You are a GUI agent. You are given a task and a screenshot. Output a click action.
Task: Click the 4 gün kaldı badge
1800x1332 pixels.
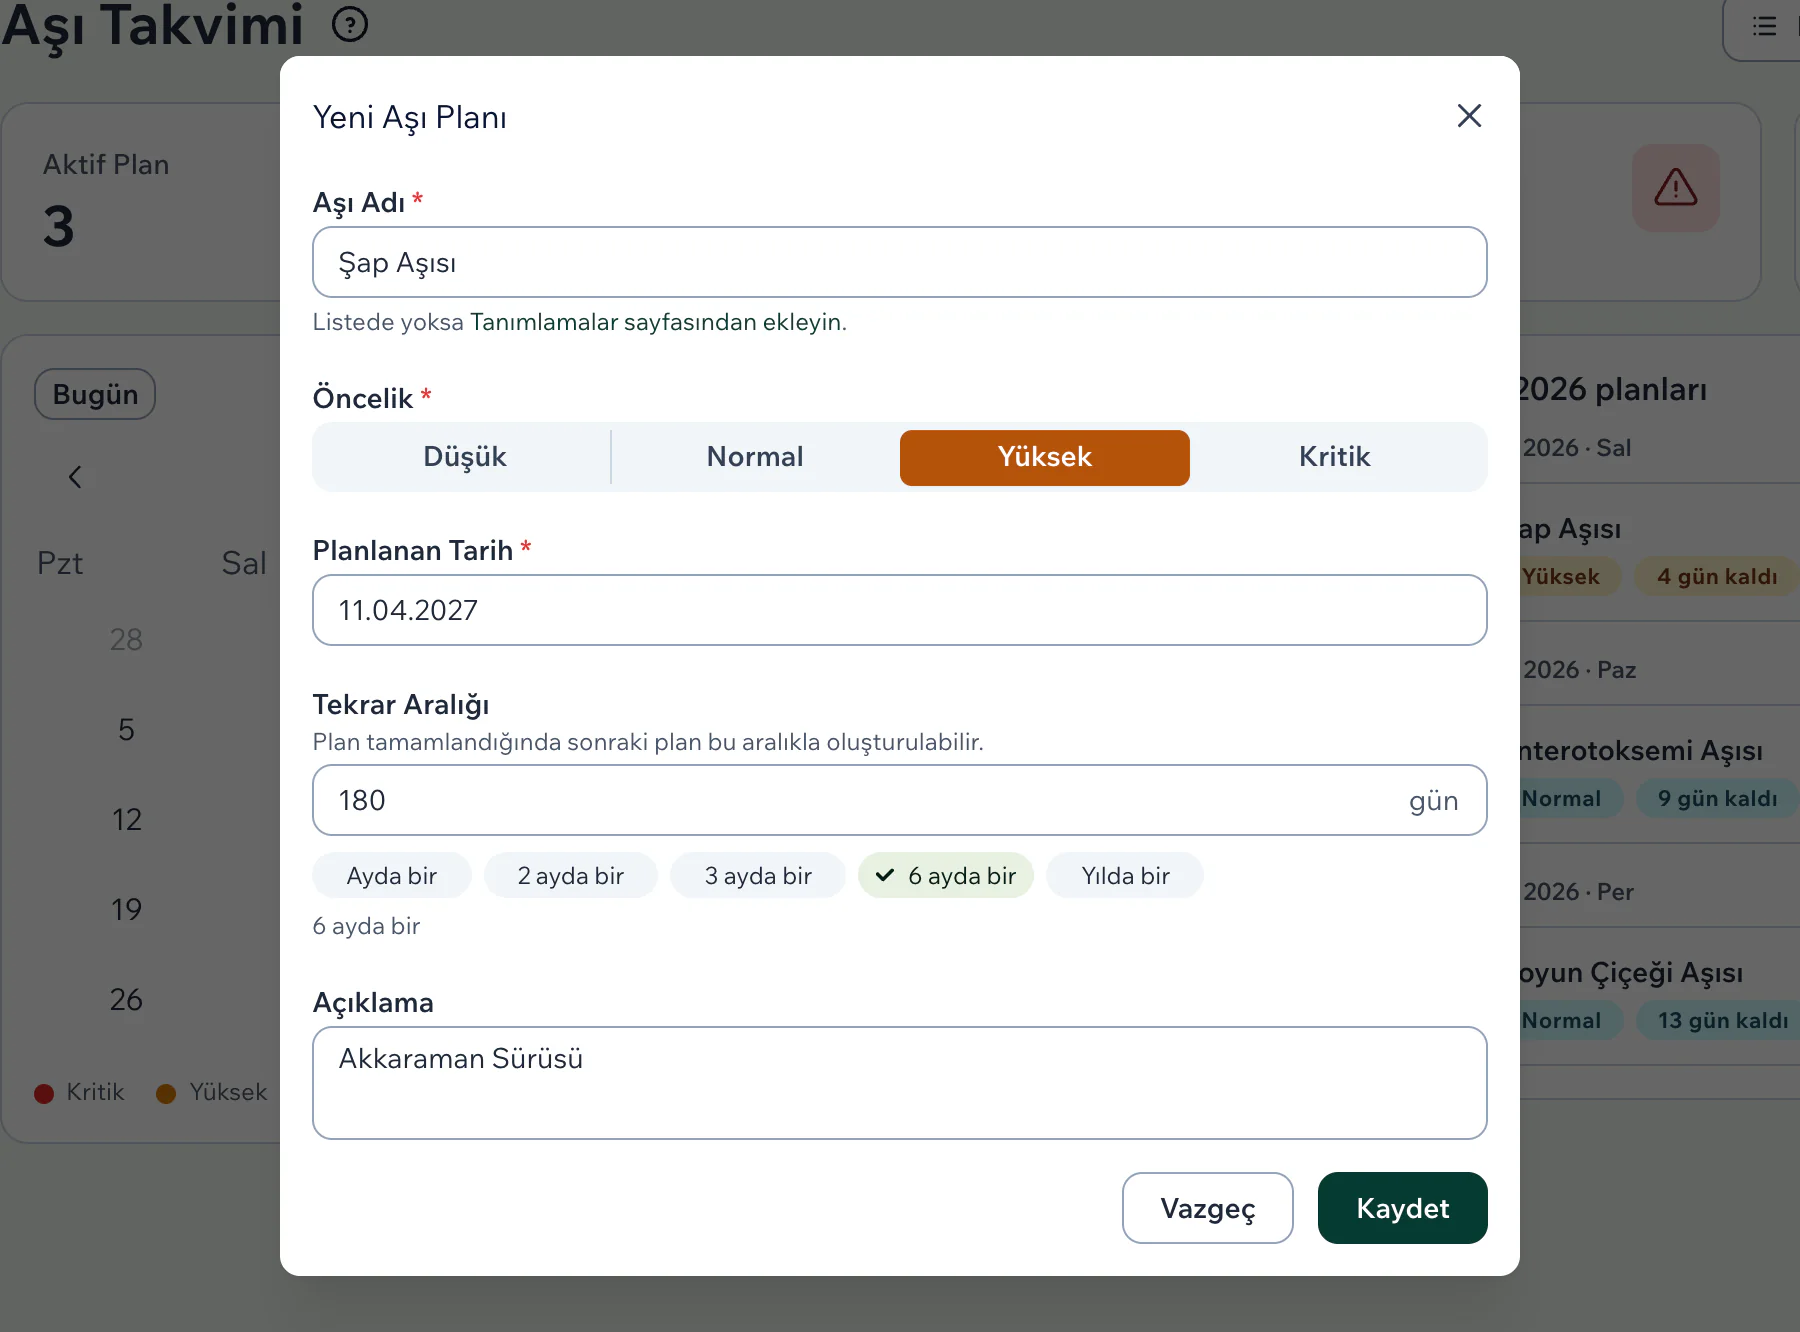pyautogui.click(x=1716, y=577)
